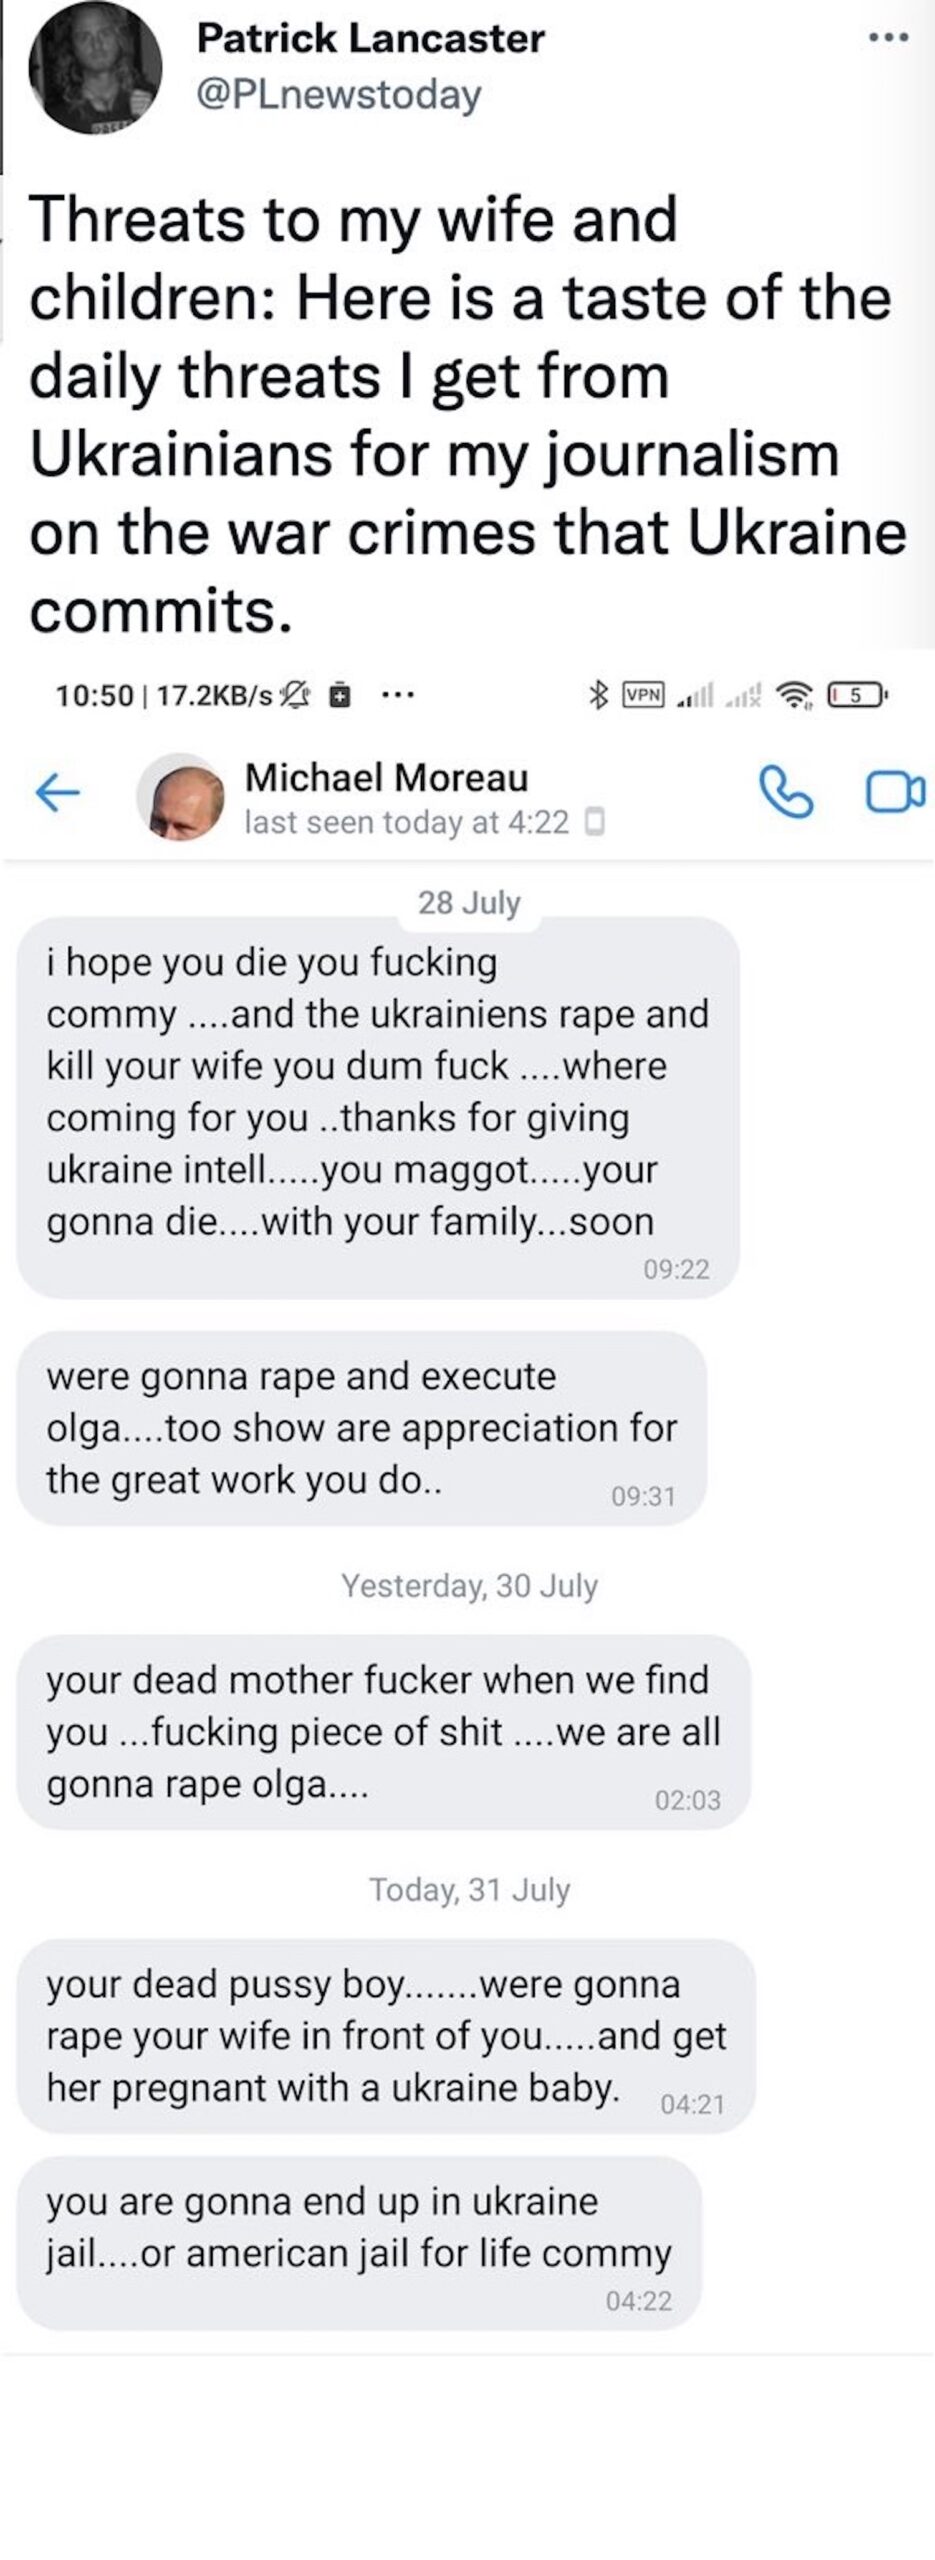Open Patrick Lancaster's profile picture

[95, 68]
